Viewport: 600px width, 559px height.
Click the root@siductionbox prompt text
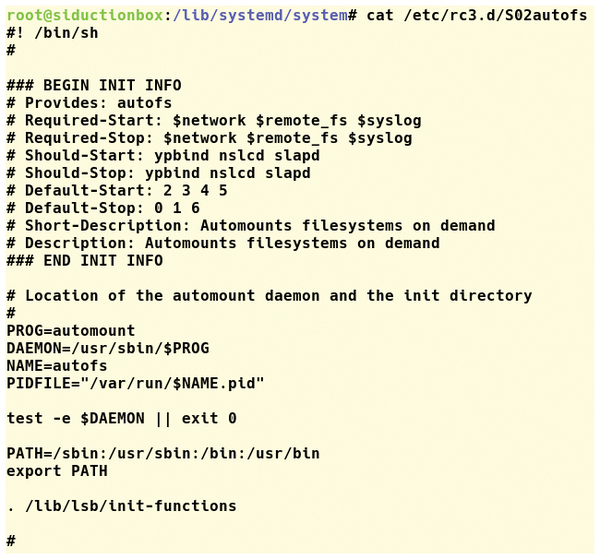(x=85, y=15)
